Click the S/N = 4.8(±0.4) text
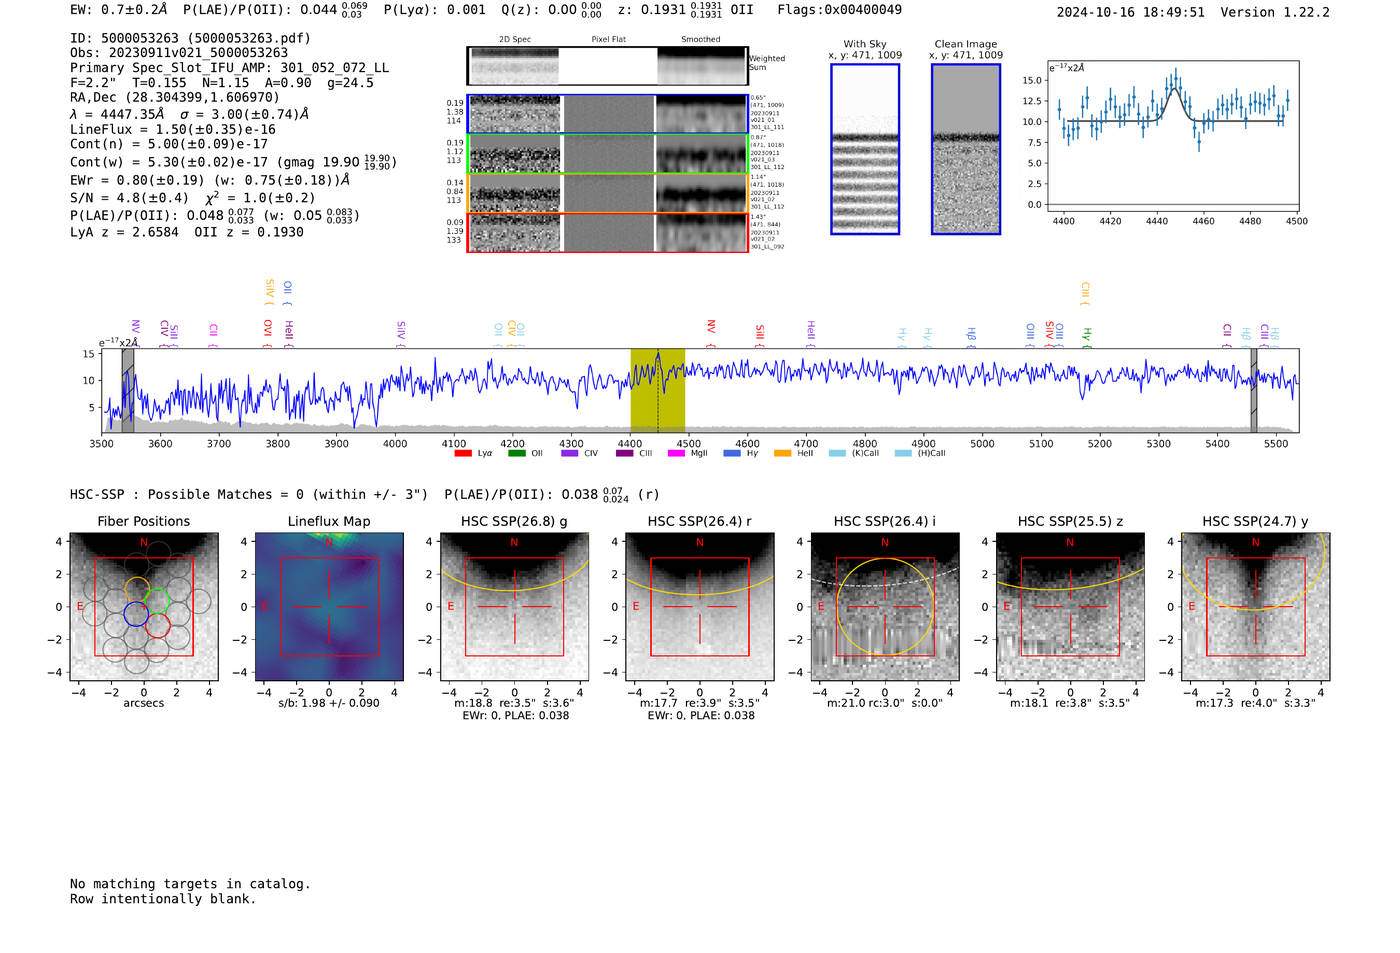1400x953 pixels. coord(129,198)
